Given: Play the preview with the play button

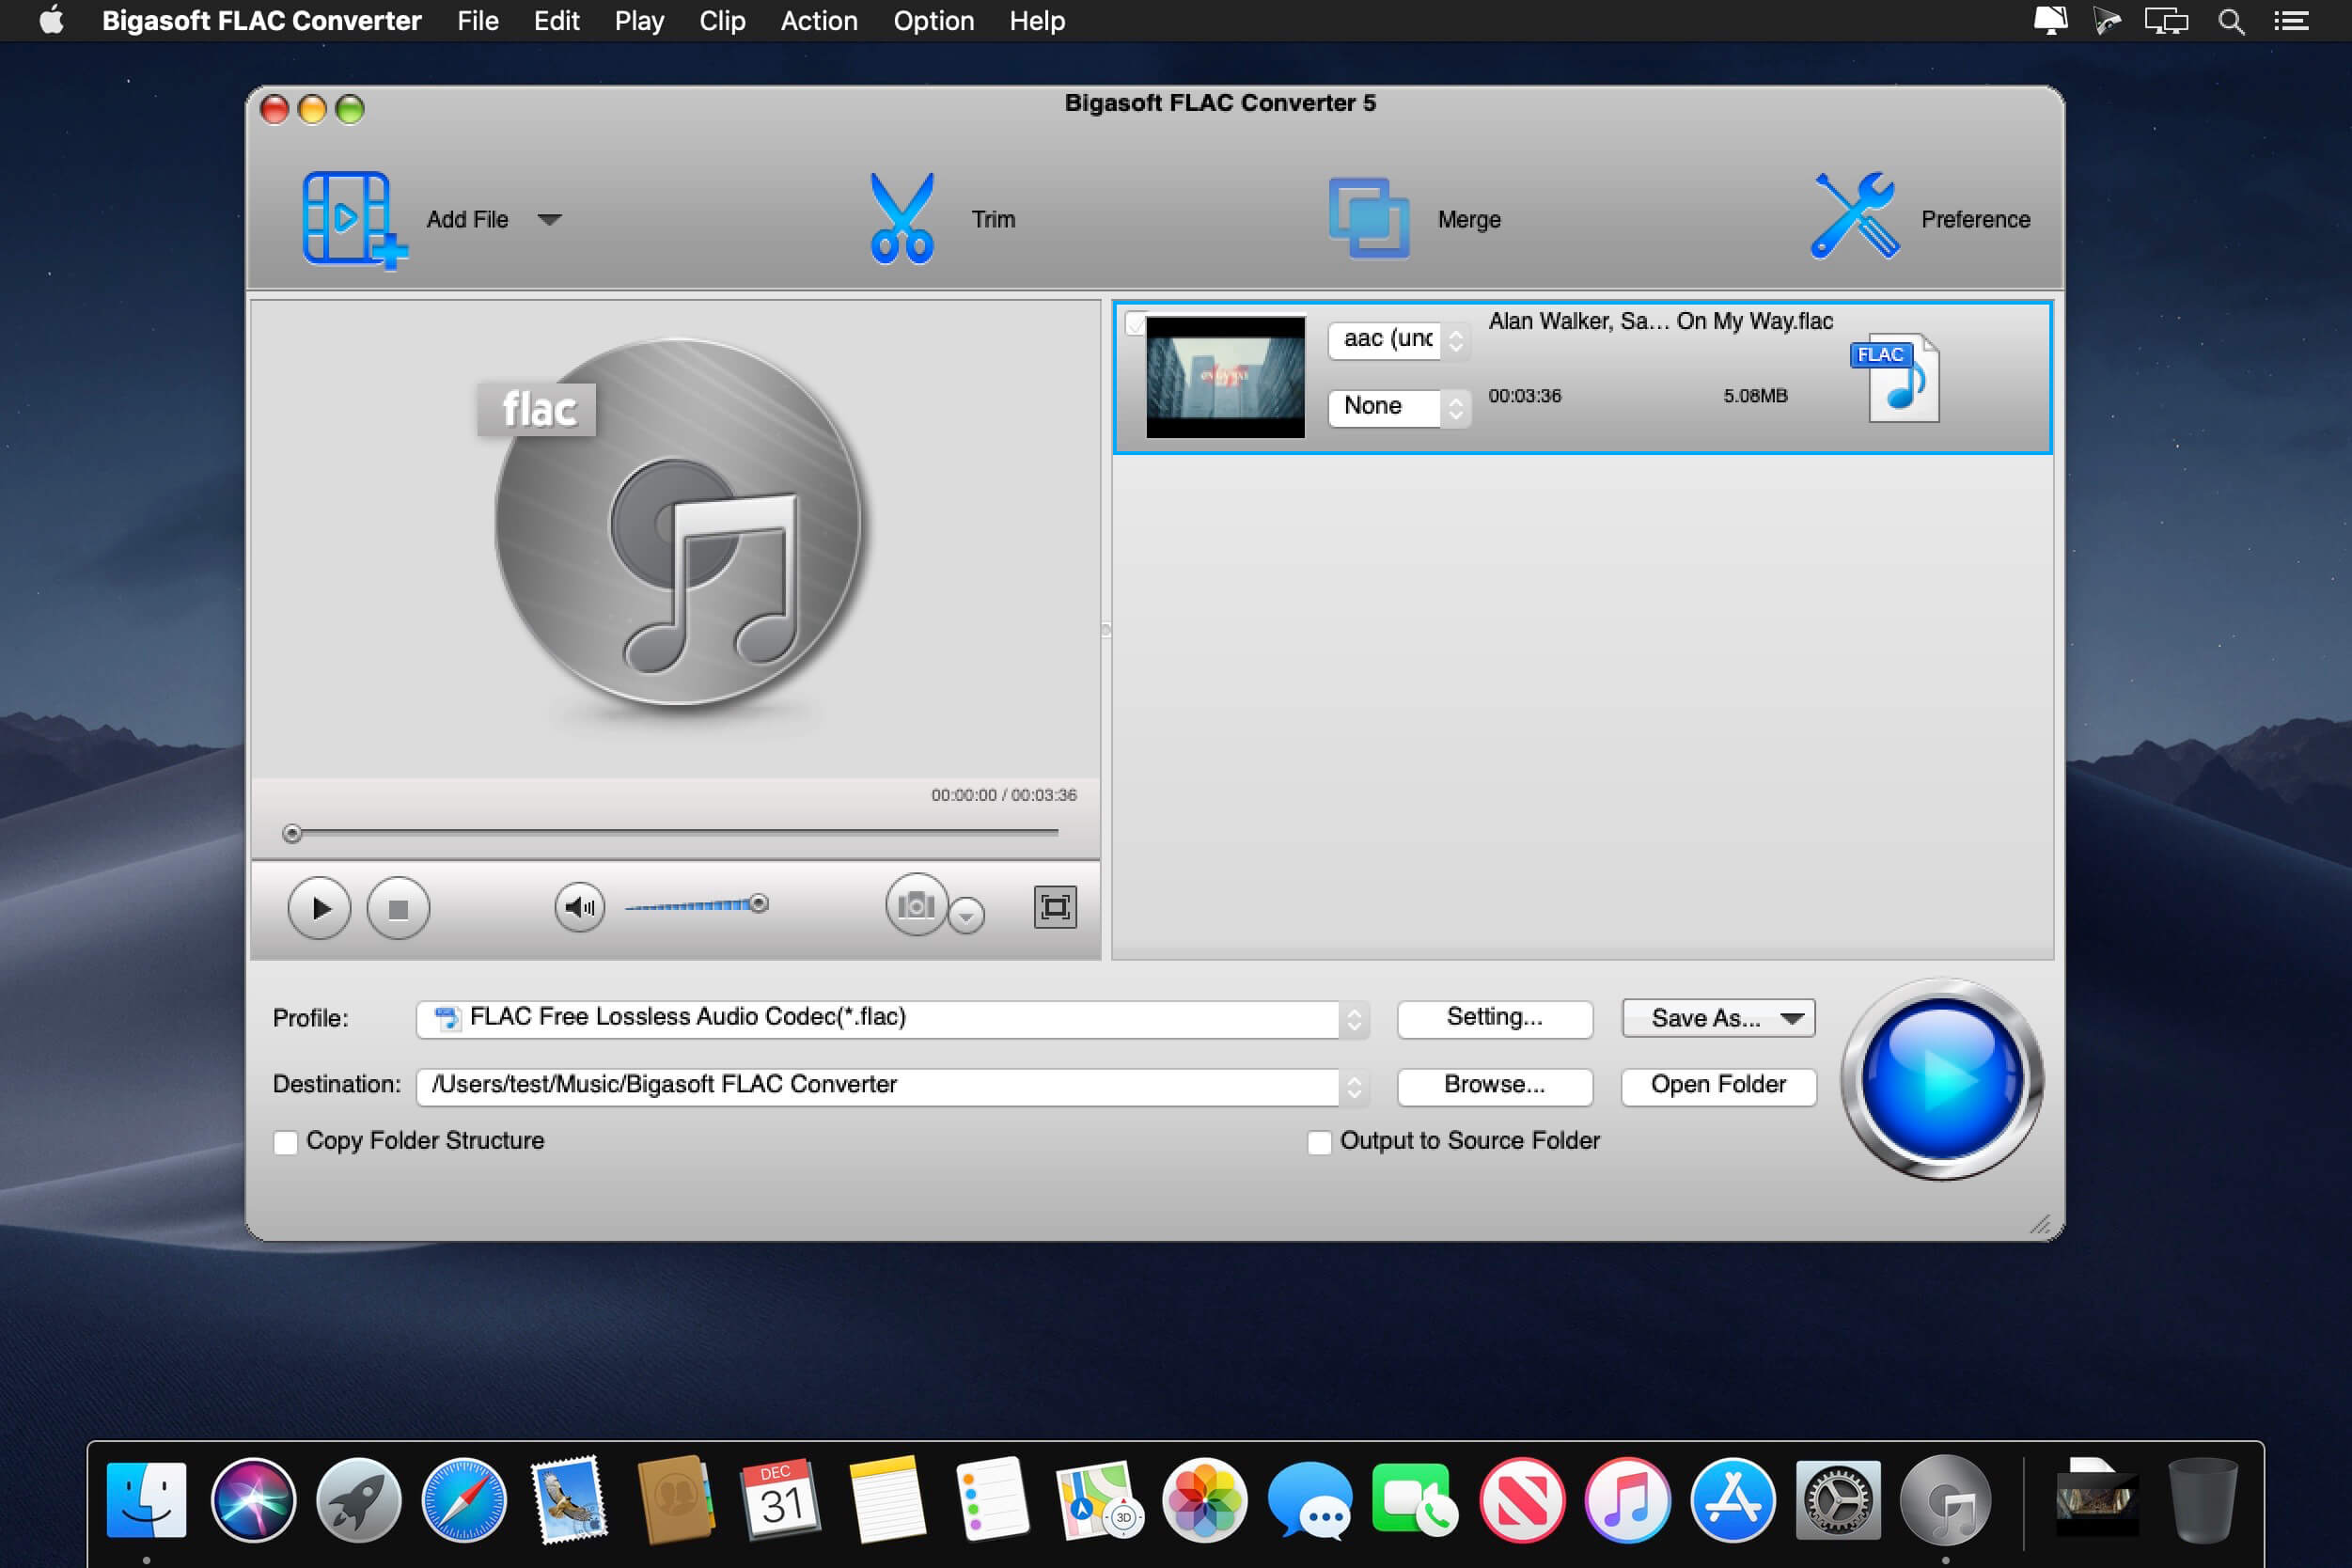Looking at the screenshot, I should [x=319, y=908].
